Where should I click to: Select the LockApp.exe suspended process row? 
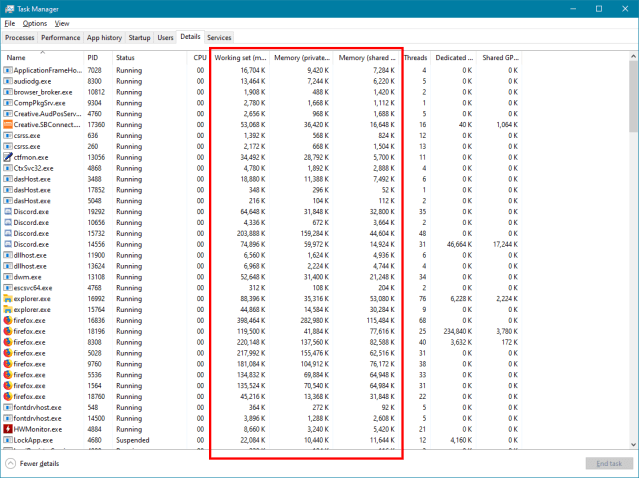[100, 439]
